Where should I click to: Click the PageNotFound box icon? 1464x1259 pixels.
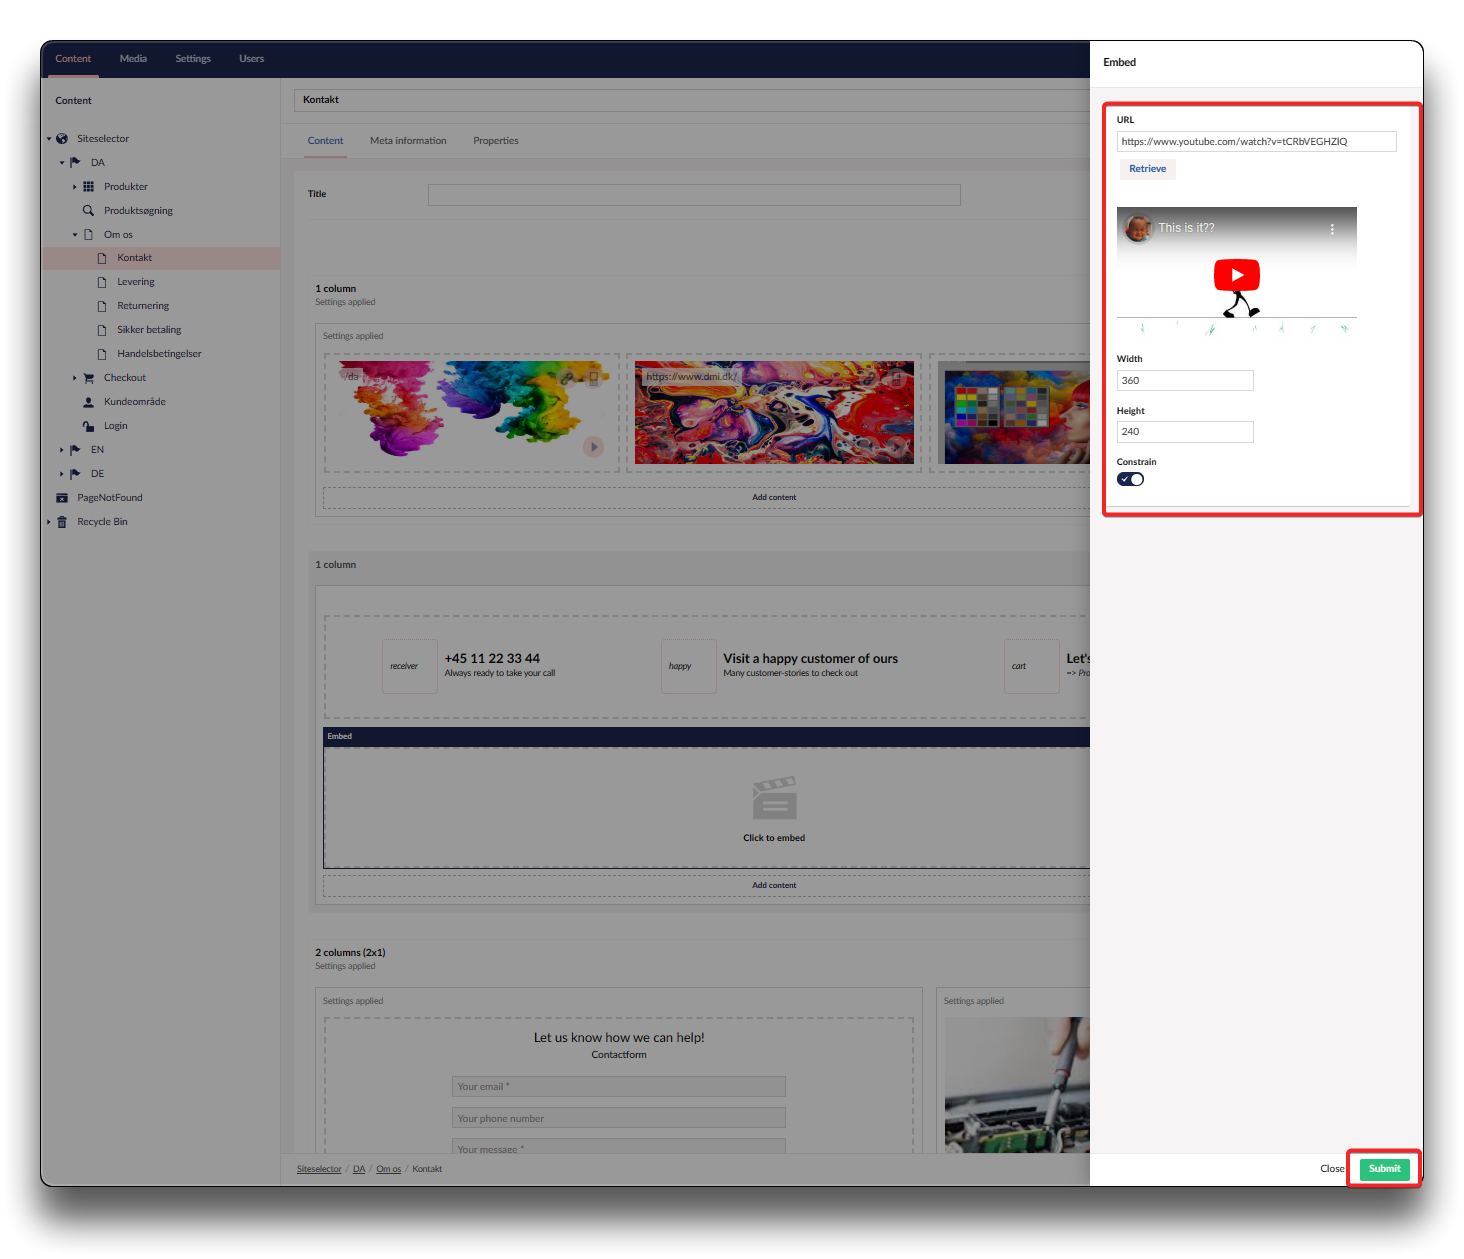[x=62, y=498]
